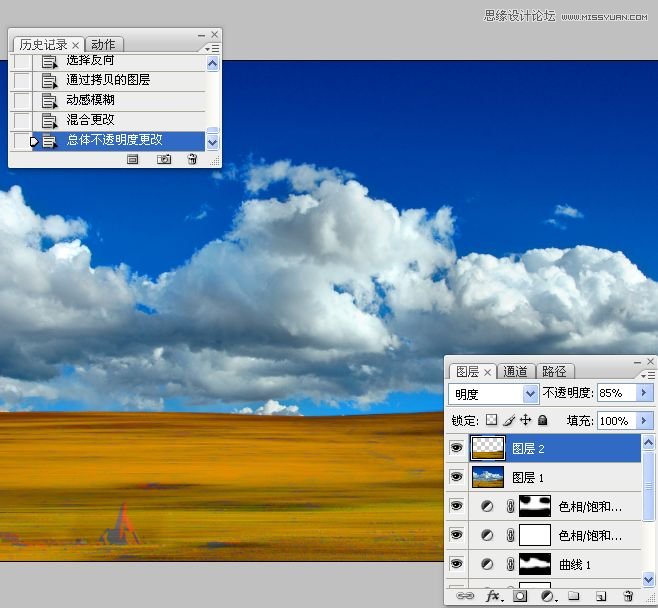Hide the 曲线 1 adjustment layer
Image resolution: width=658 pixels, height=608 pixels.
click(457, 564)
